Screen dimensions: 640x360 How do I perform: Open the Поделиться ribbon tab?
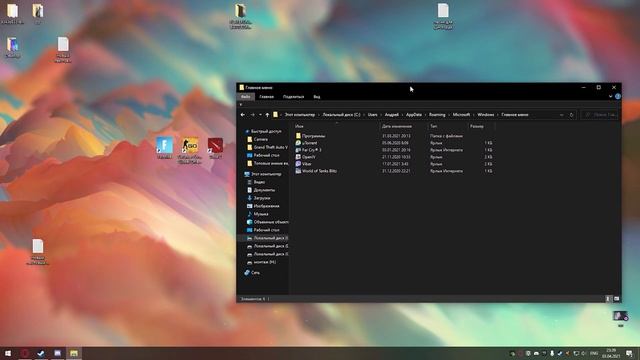pyautogui.click(x=293, y=97)
